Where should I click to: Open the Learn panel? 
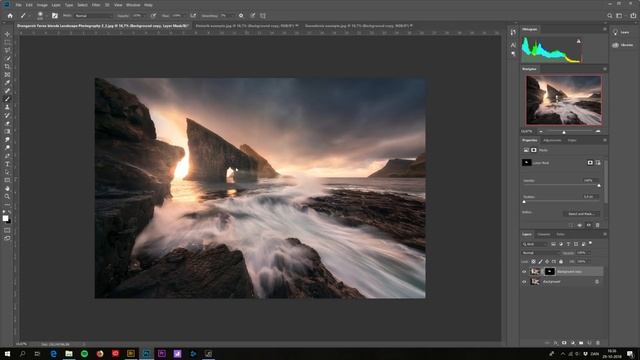point(622,32)
